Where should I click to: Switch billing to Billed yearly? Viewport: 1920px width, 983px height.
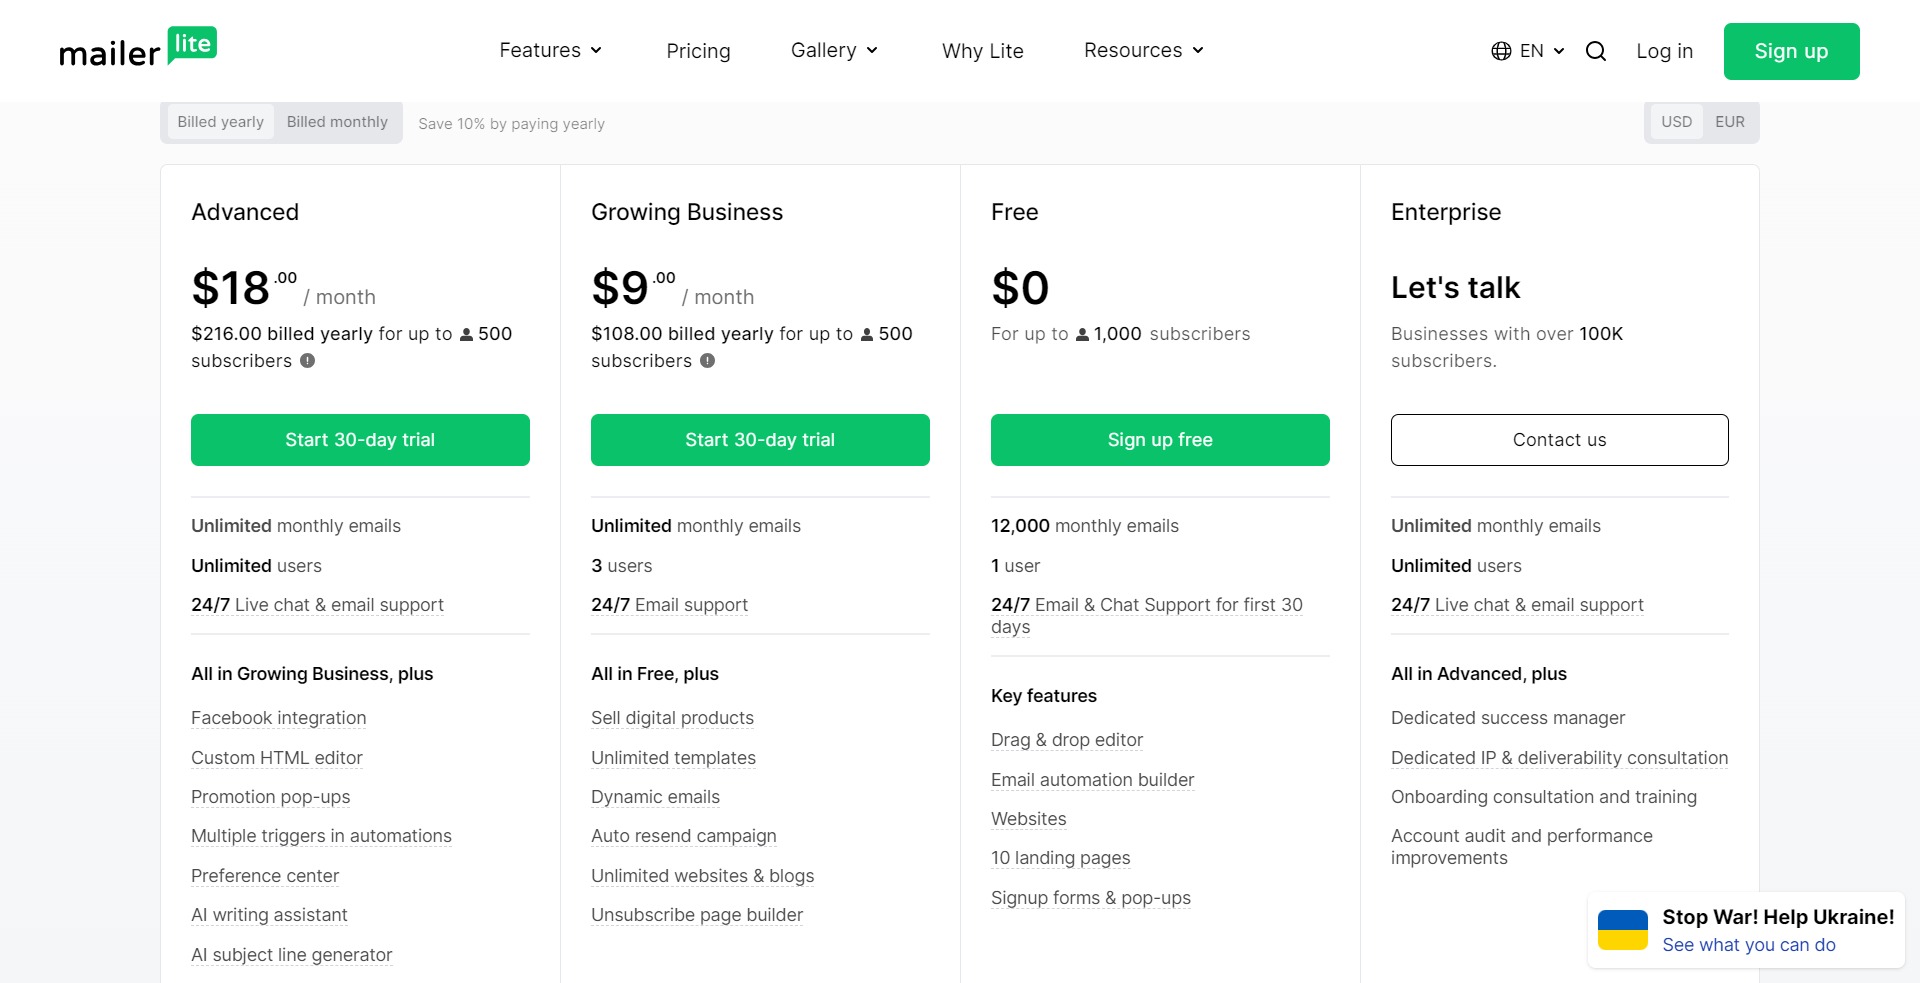(x=221, y=122)
